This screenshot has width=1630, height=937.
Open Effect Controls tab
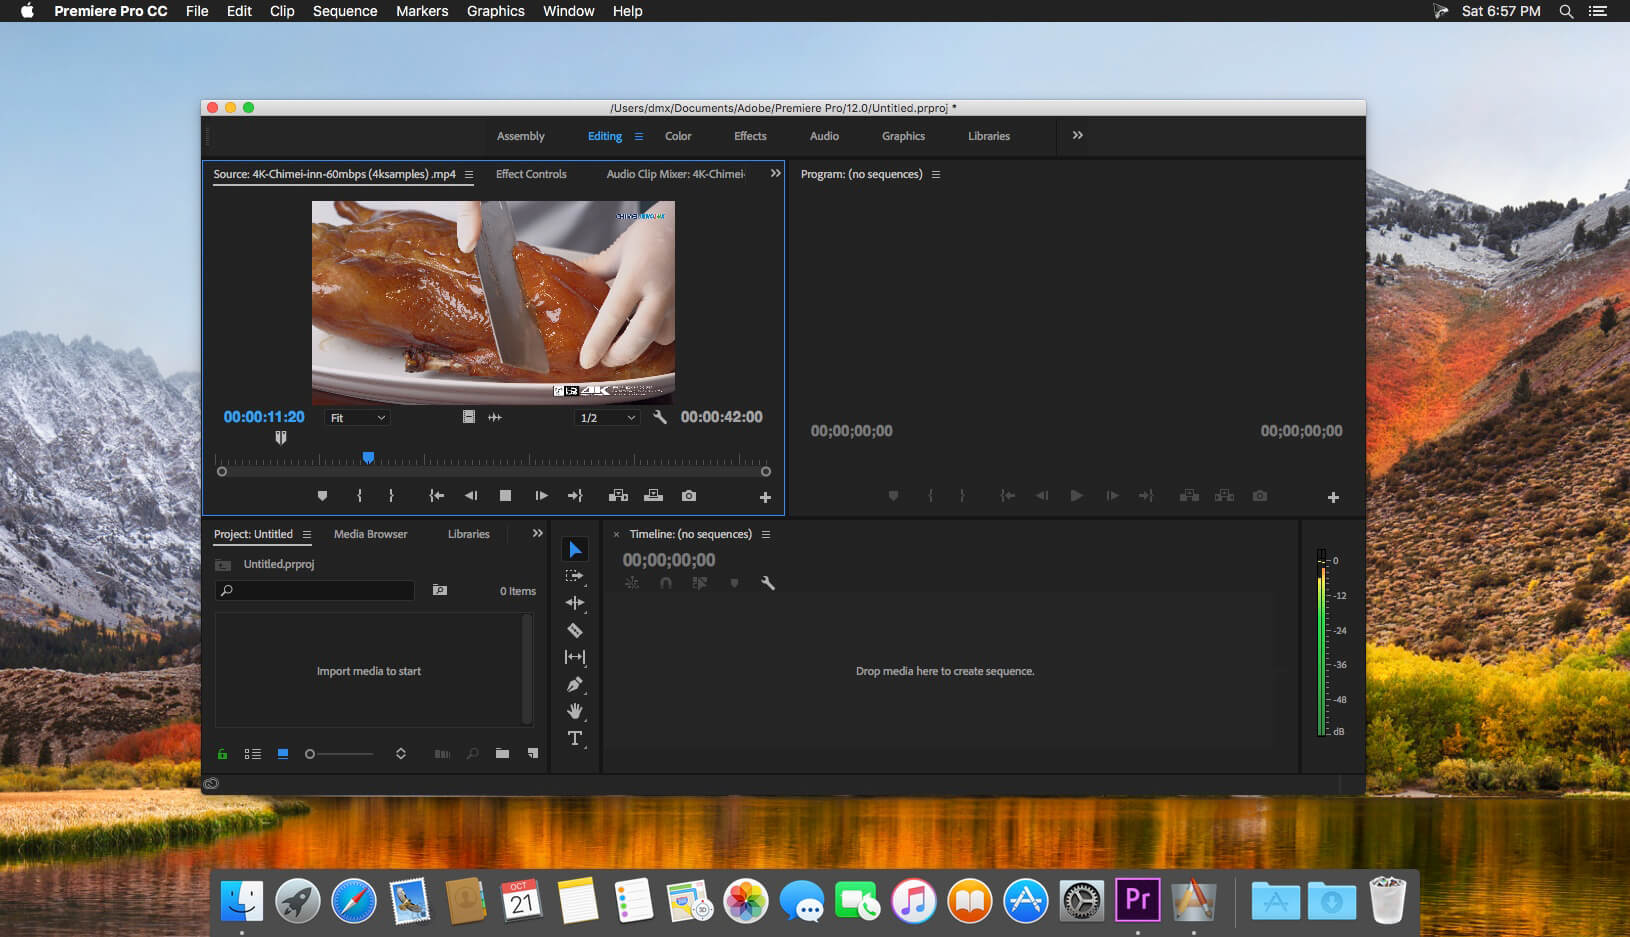click(x=531, y=174)
